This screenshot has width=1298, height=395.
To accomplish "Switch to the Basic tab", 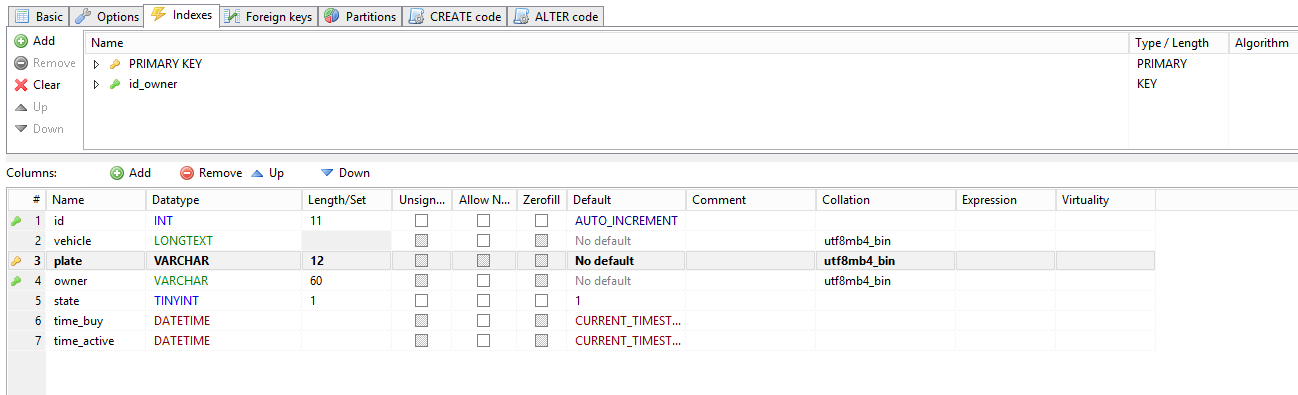I will pos(38,17).
